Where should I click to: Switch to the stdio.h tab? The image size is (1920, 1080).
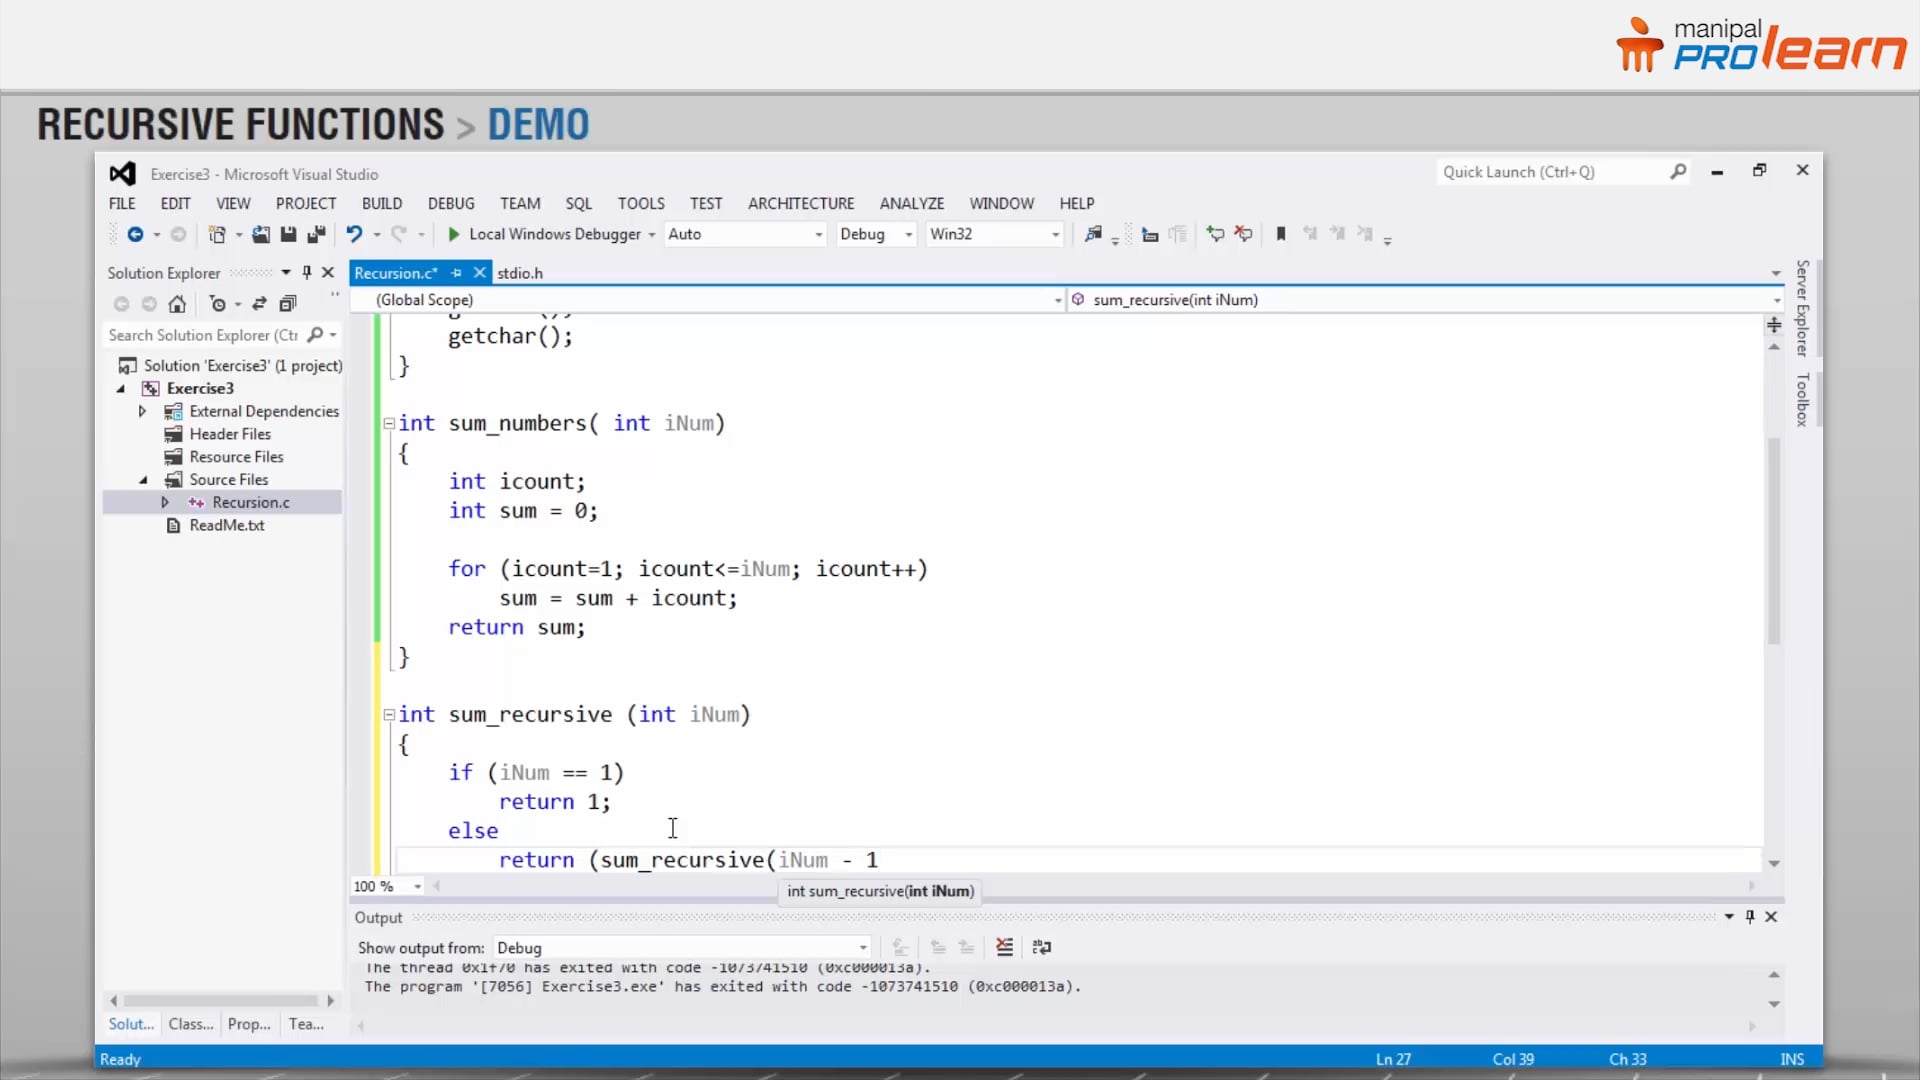point(519,272)
